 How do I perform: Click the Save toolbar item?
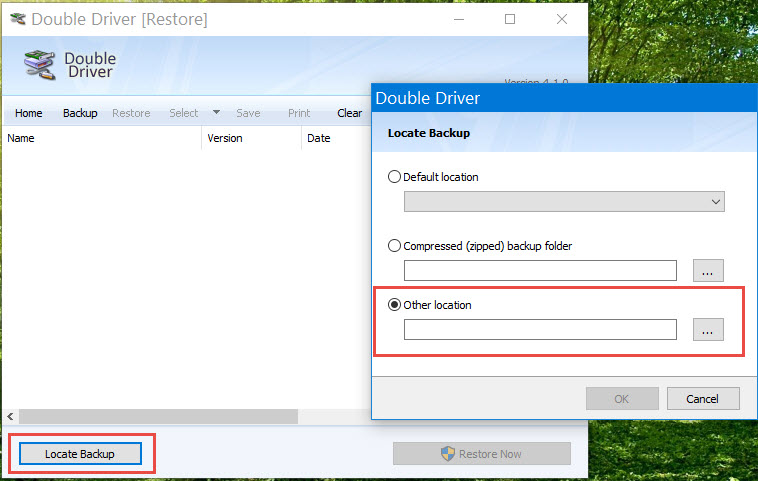pyautogui.click(x=248, y=113)
